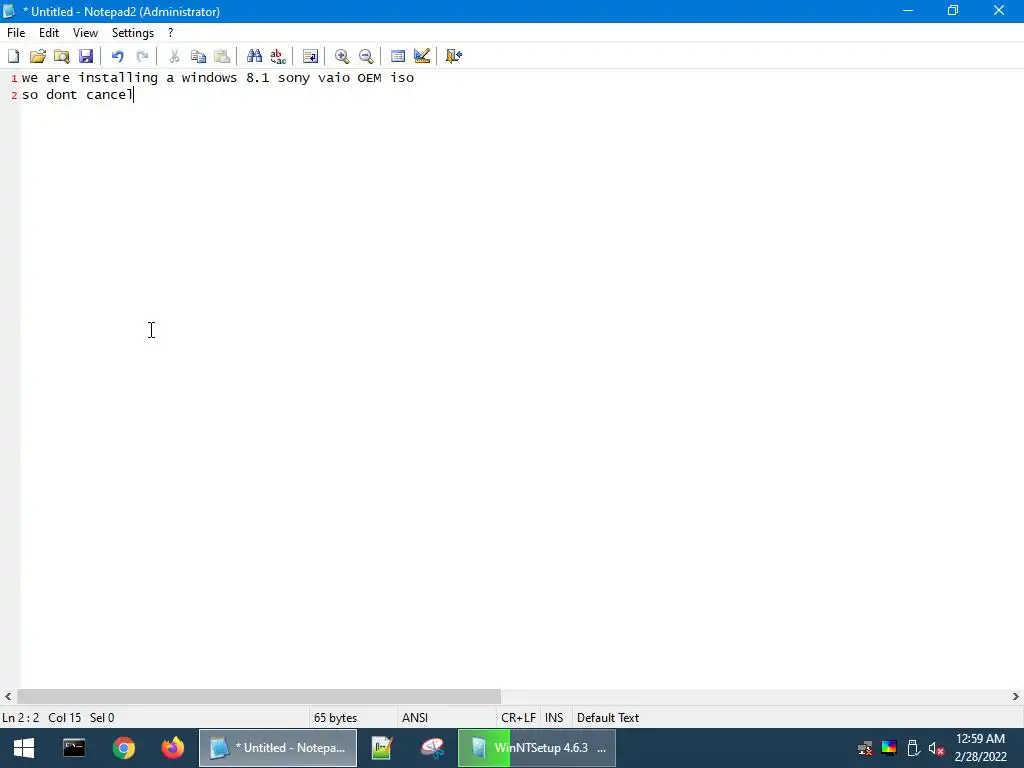The width and height of the screenshot is (1024, 768).
Task: Place cursor in first line text
Action: pos(217,78)
